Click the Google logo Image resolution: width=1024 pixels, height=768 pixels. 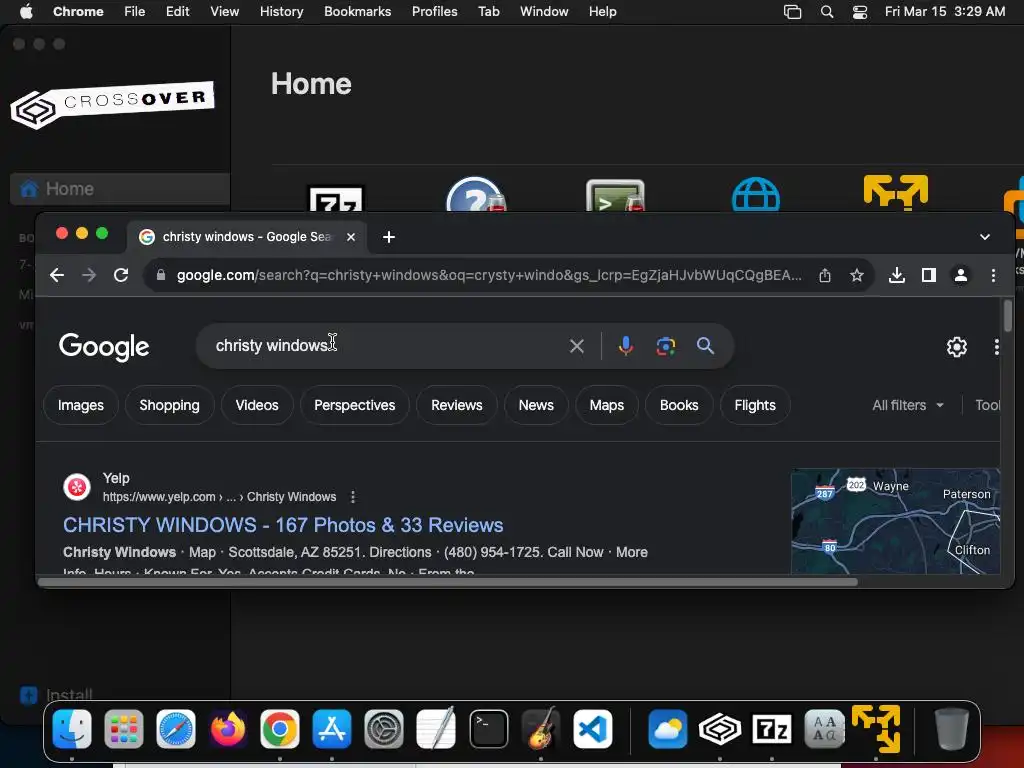pos(104,347)
